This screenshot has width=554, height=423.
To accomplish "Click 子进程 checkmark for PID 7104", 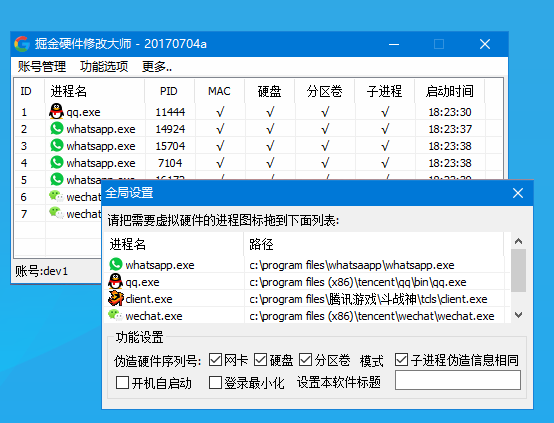I will pyautogui.click(x=385, y=163).
